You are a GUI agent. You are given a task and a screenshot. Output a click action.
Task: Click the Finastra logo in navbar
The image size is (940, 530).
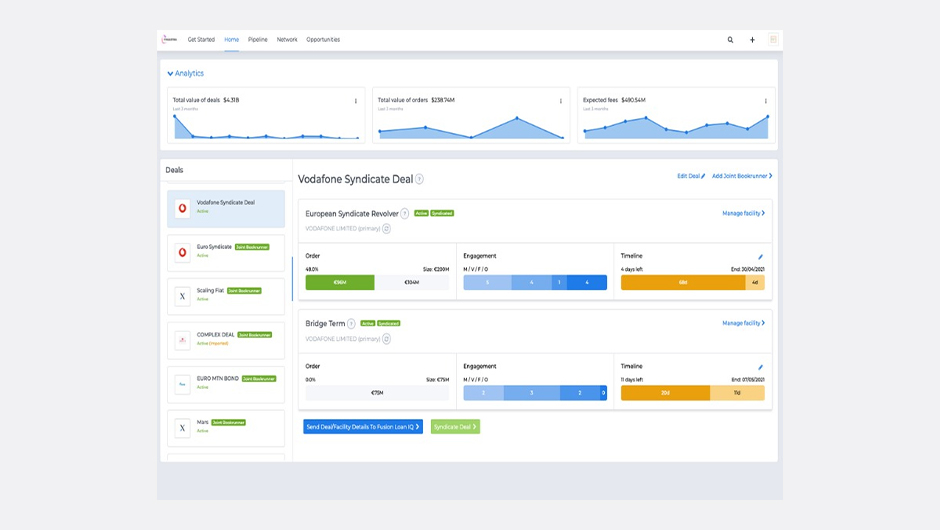coord(170,40)
